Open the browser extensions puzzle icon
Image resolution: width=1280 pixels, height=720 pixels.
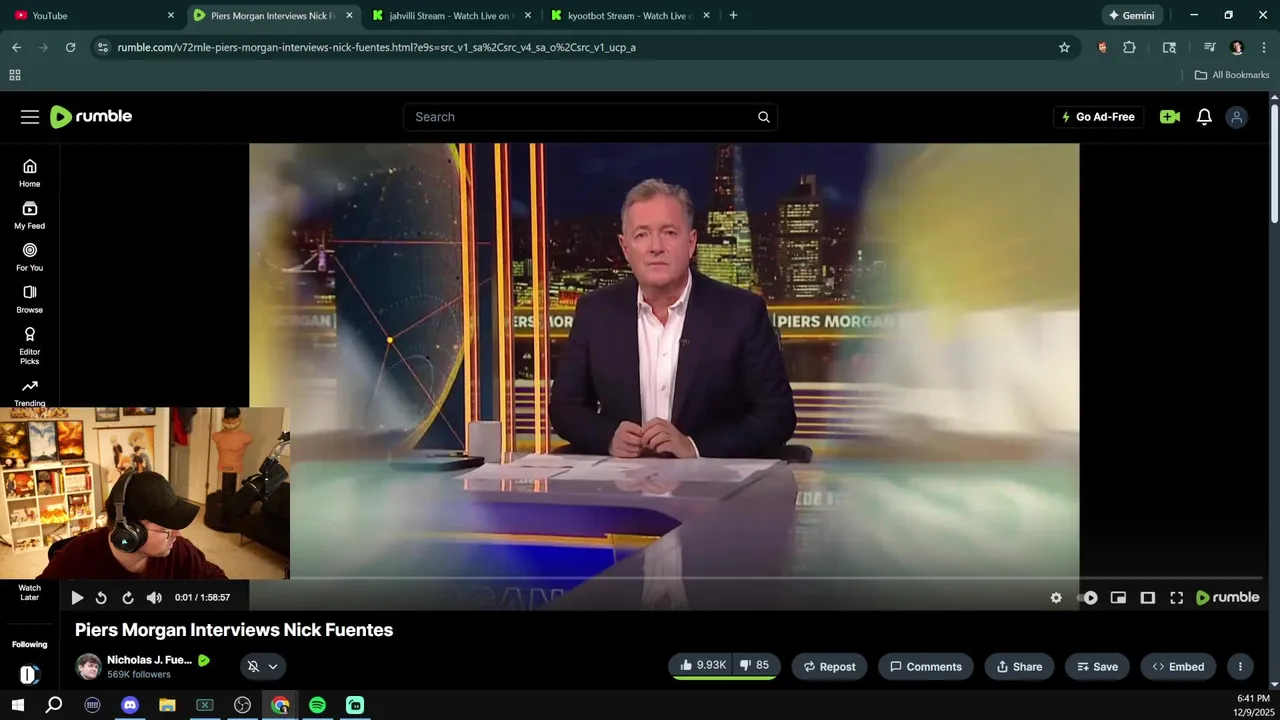click(x=1130, y=47)
